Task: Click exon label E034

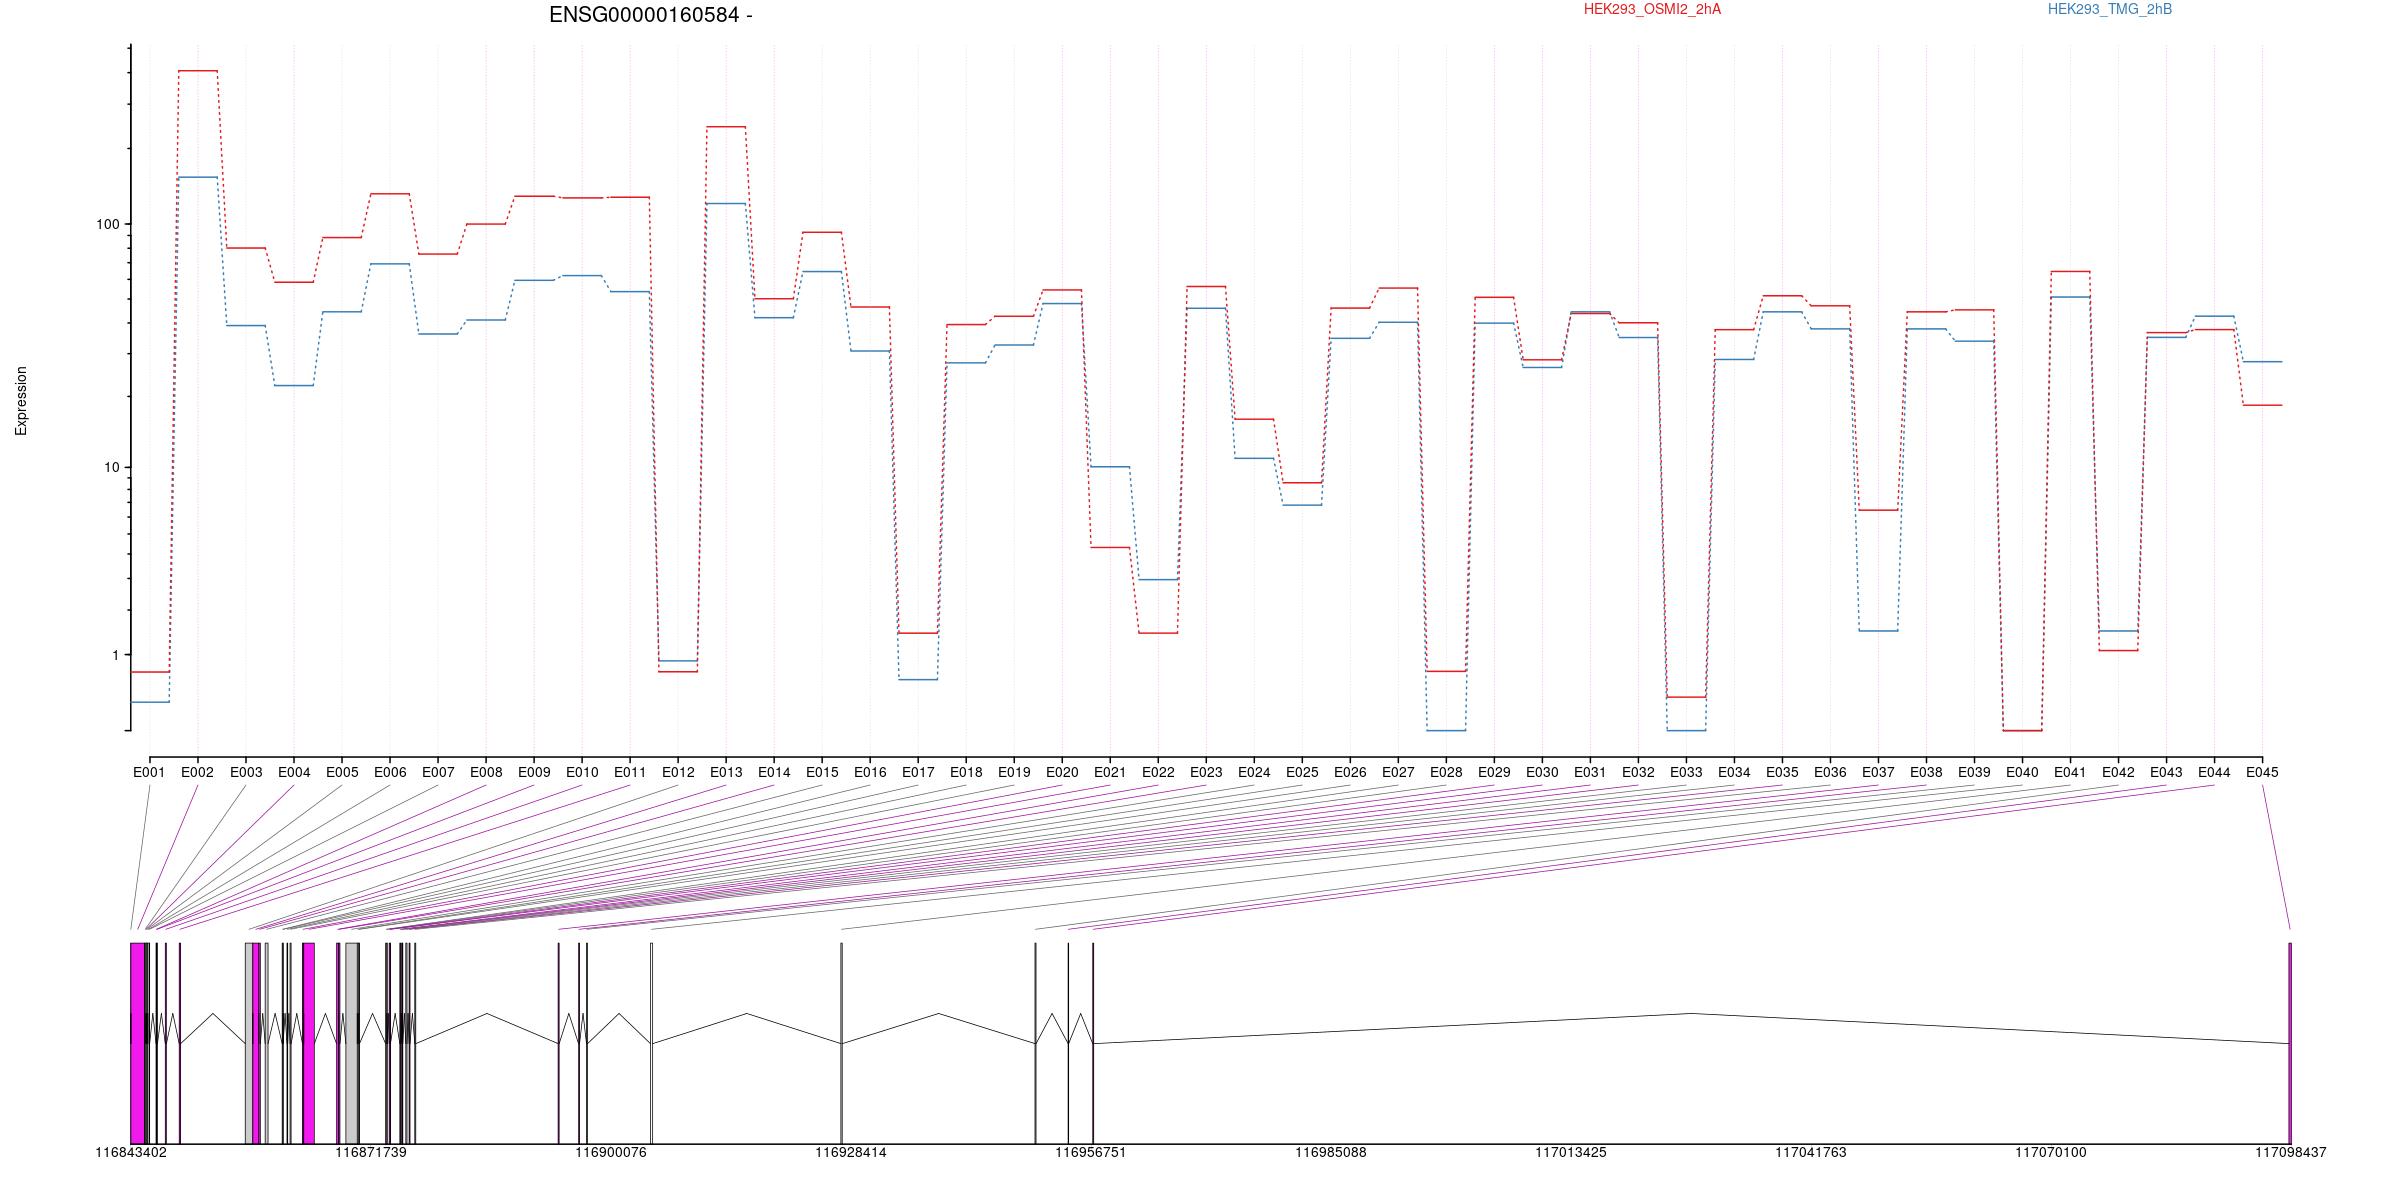Action: click(1734, 772)
